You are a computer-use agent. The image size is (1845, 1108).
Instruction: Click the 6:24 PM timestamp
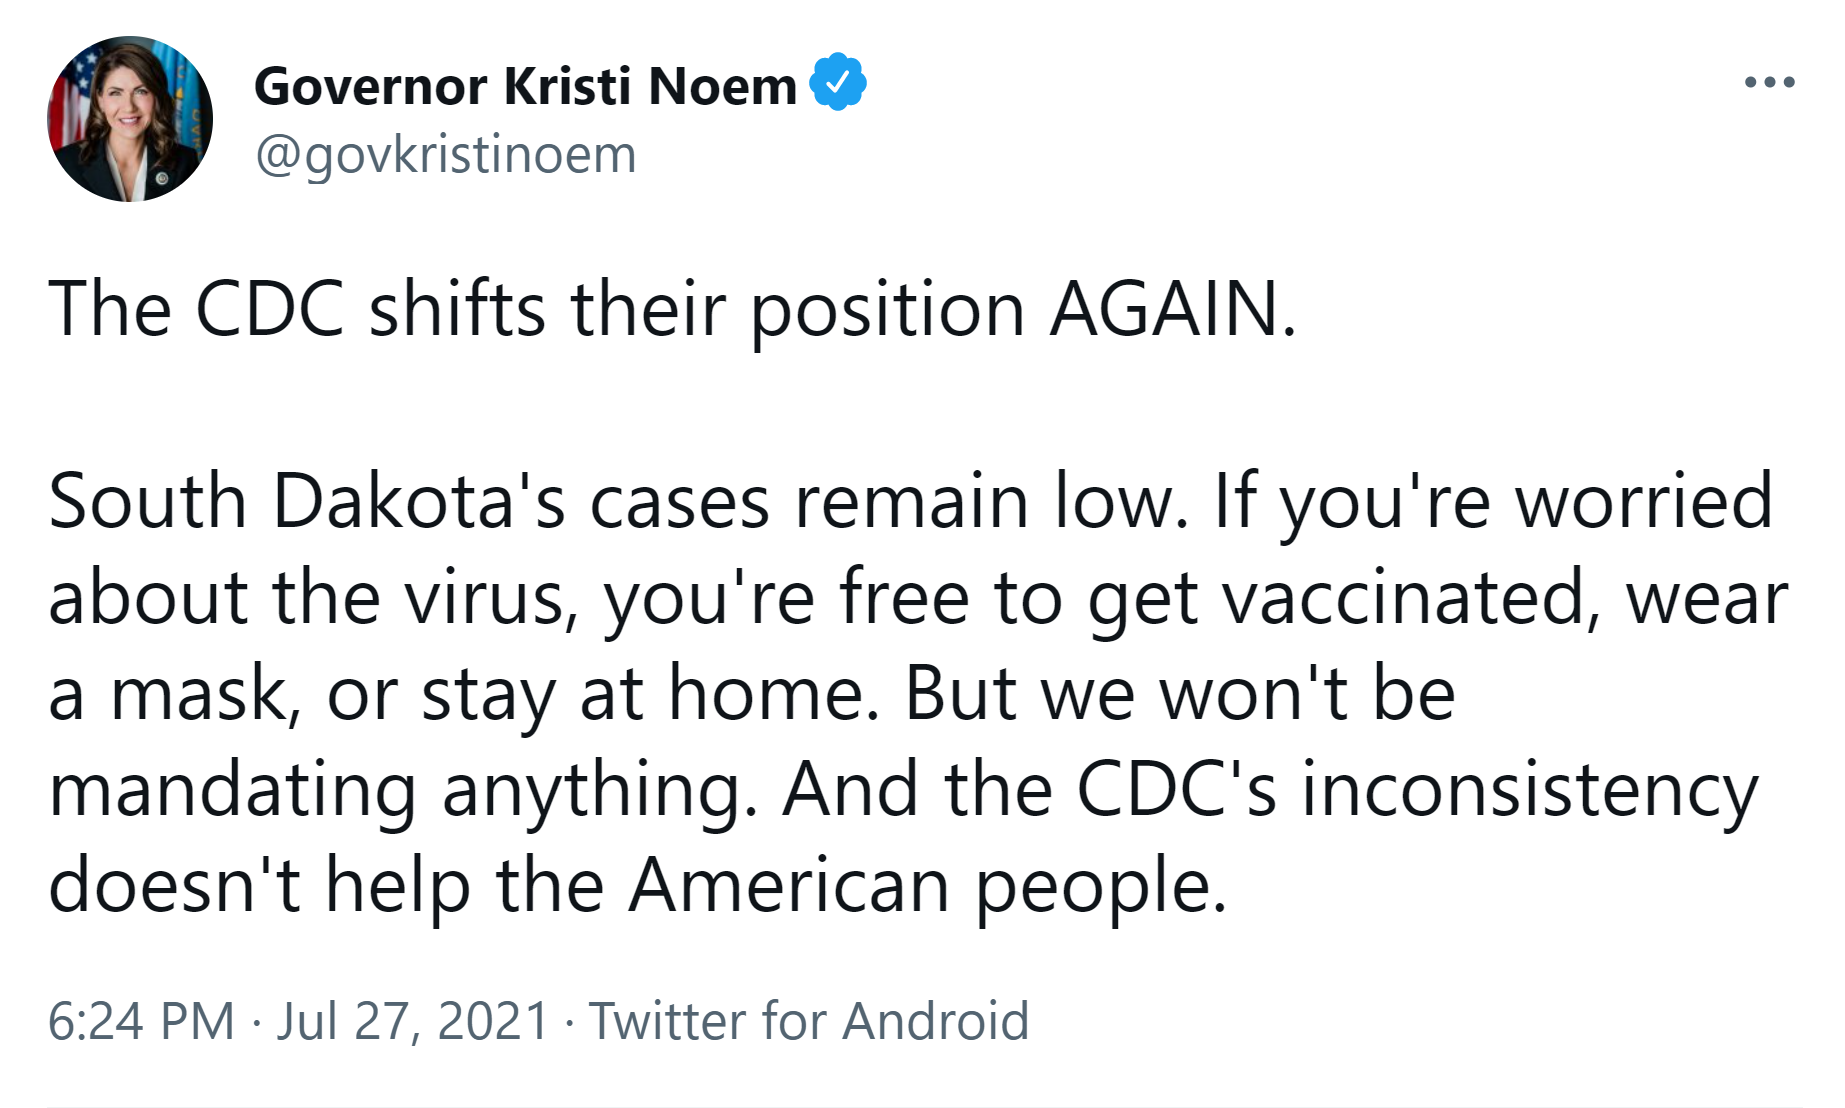(x=141, y=1021)
